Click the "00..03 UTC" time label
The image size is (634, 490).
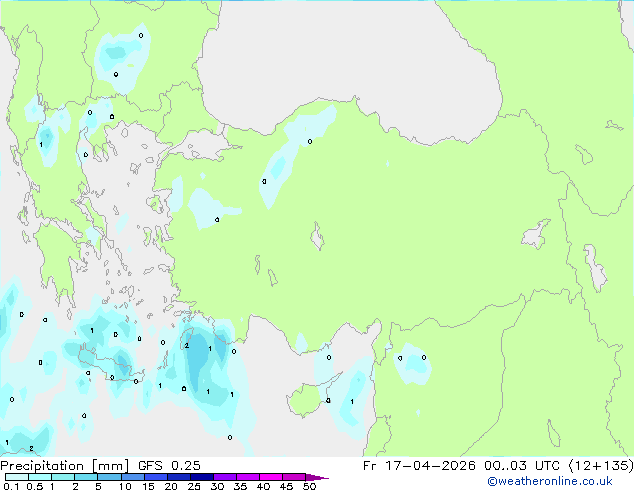click(x=522, y=466)
